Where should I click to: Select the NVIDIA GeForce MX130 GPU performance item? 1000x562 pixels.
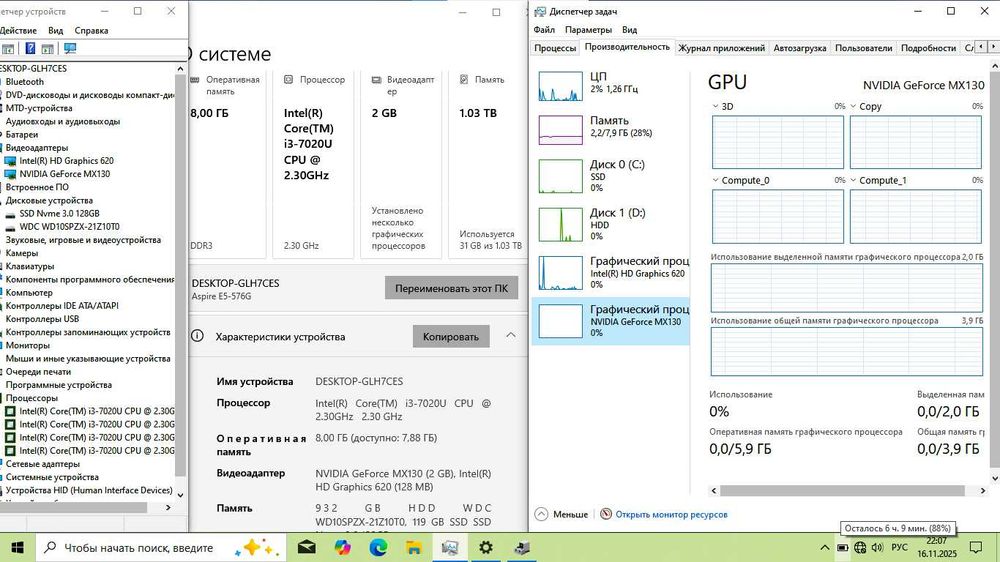(611, 321)
